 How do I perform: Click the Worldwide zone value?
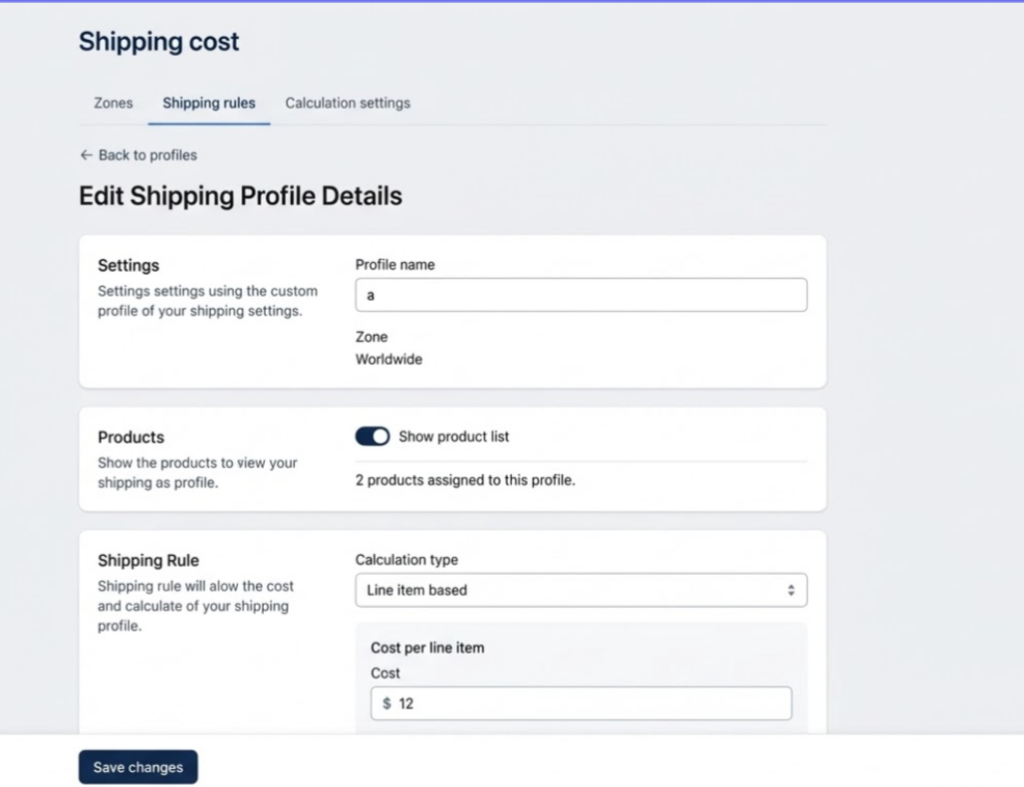coord(389,359)
